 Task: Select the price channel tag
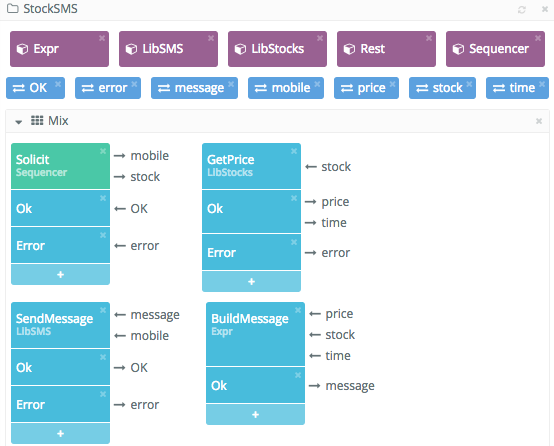pyautogui.click(x=366, y=88)
